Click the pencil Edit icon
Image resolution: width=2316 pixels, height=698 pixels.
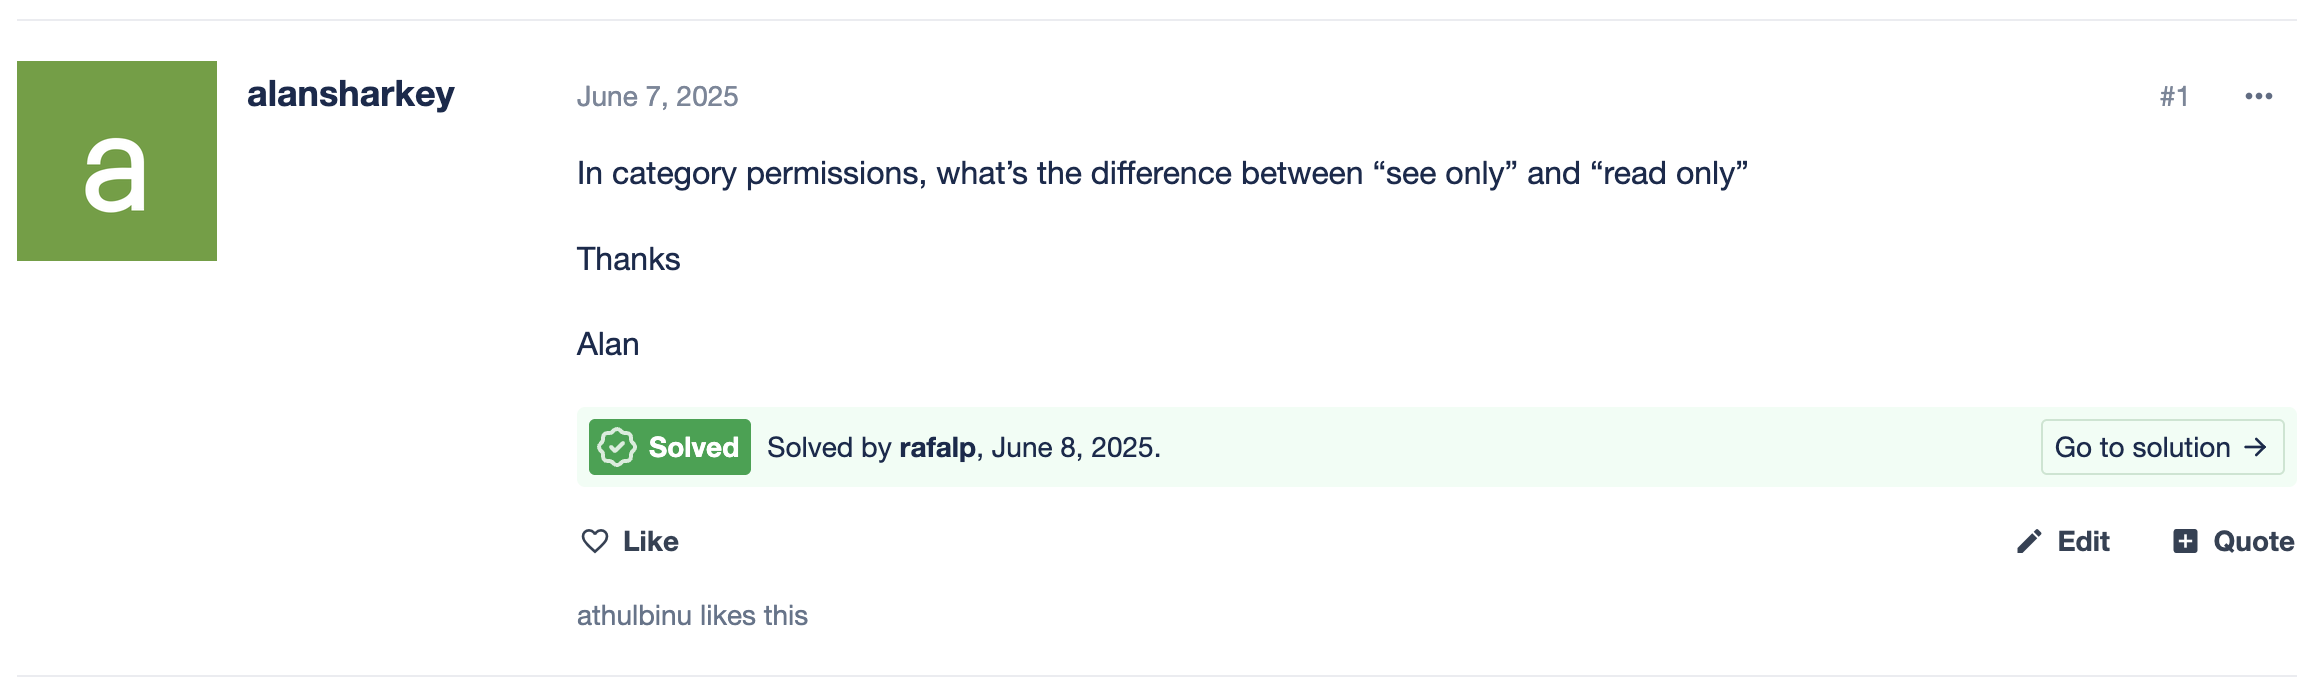click(x=2029, y=541)
